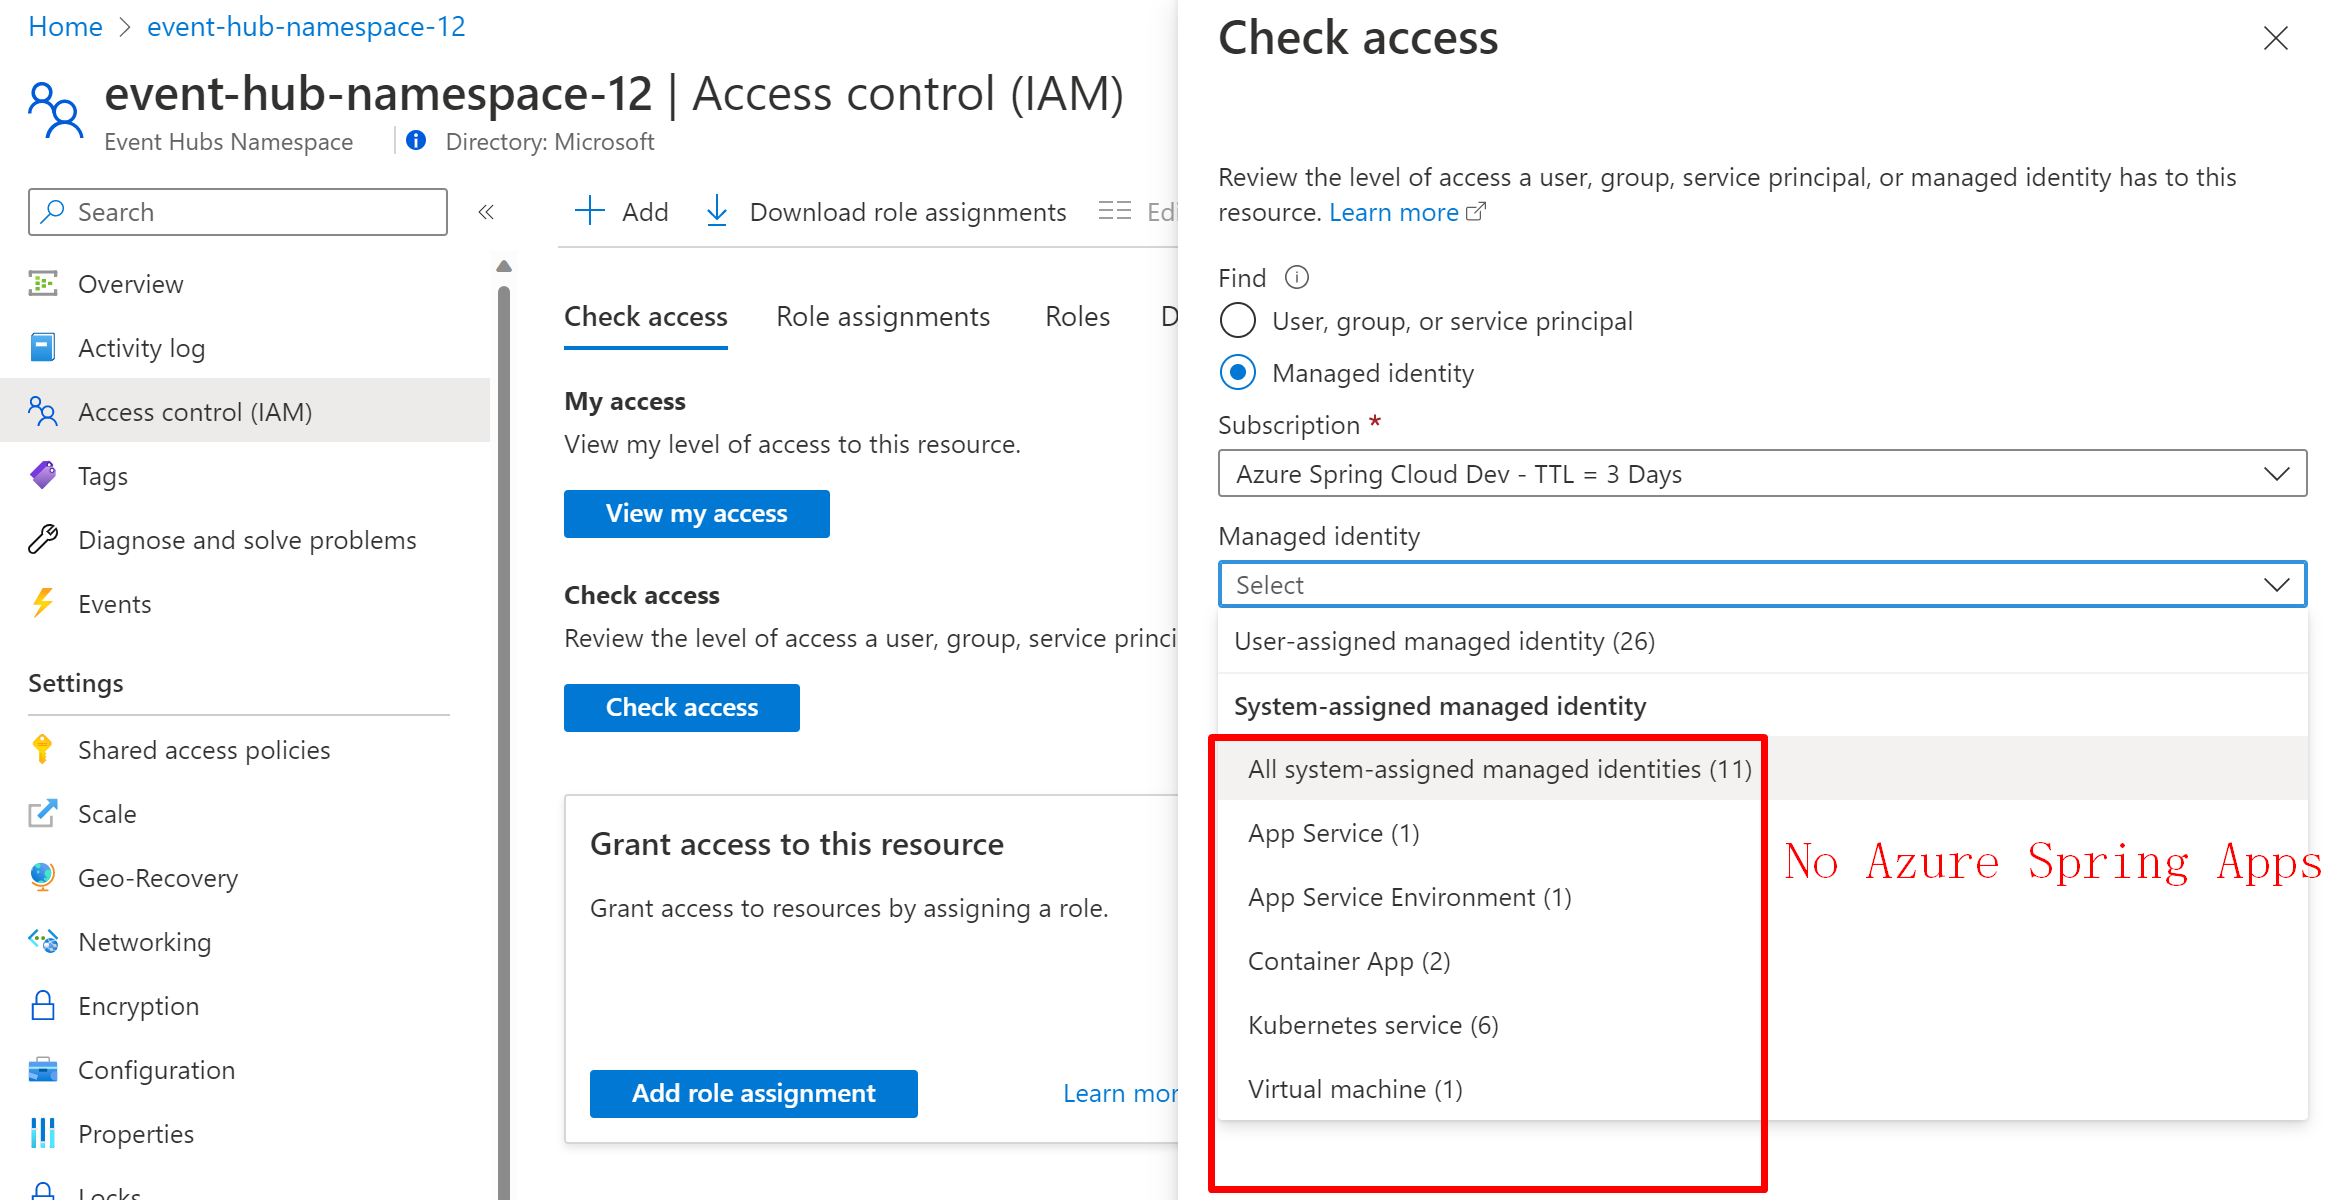Switch to the Role assignments tab
The height and width of the screenshot is (1200, 2338).
pyautogui.click(x=883, y=317)
